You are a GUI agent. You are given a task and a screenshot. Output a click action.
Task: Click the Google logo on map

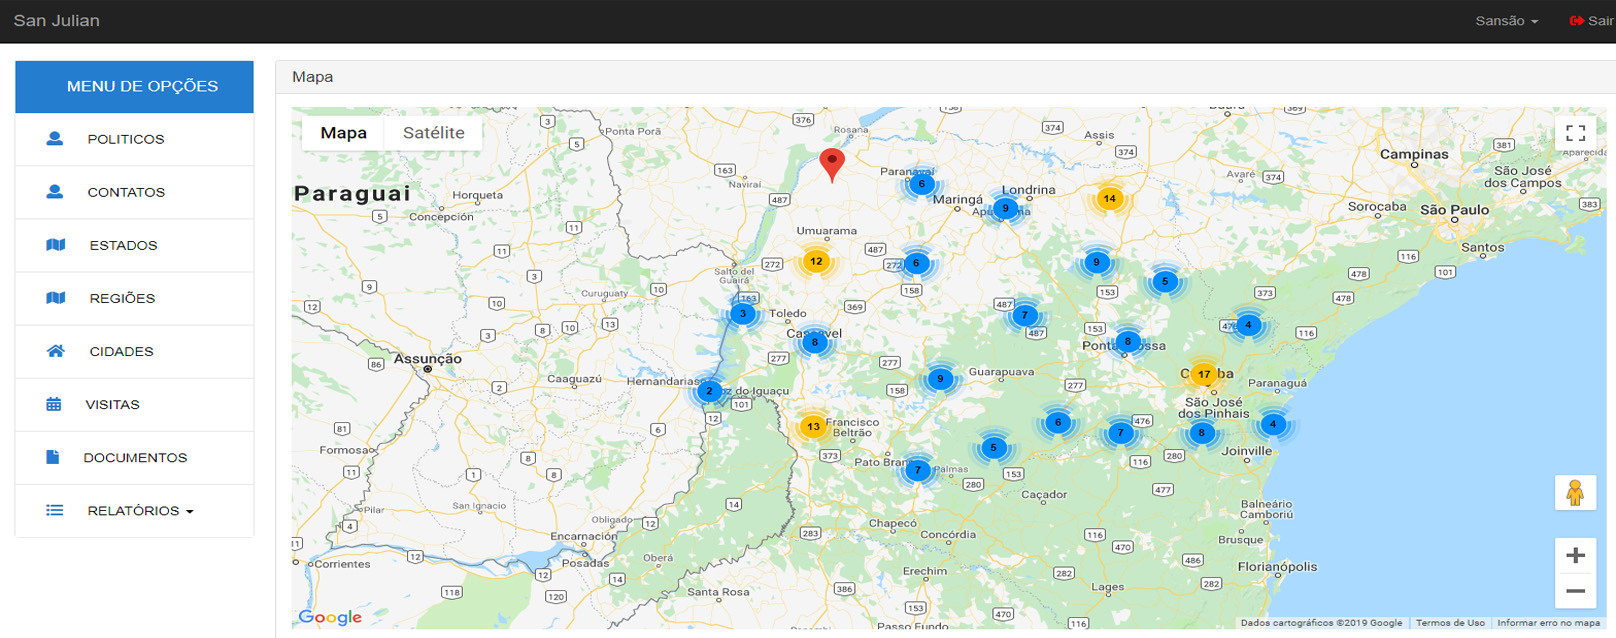point(330,617)
